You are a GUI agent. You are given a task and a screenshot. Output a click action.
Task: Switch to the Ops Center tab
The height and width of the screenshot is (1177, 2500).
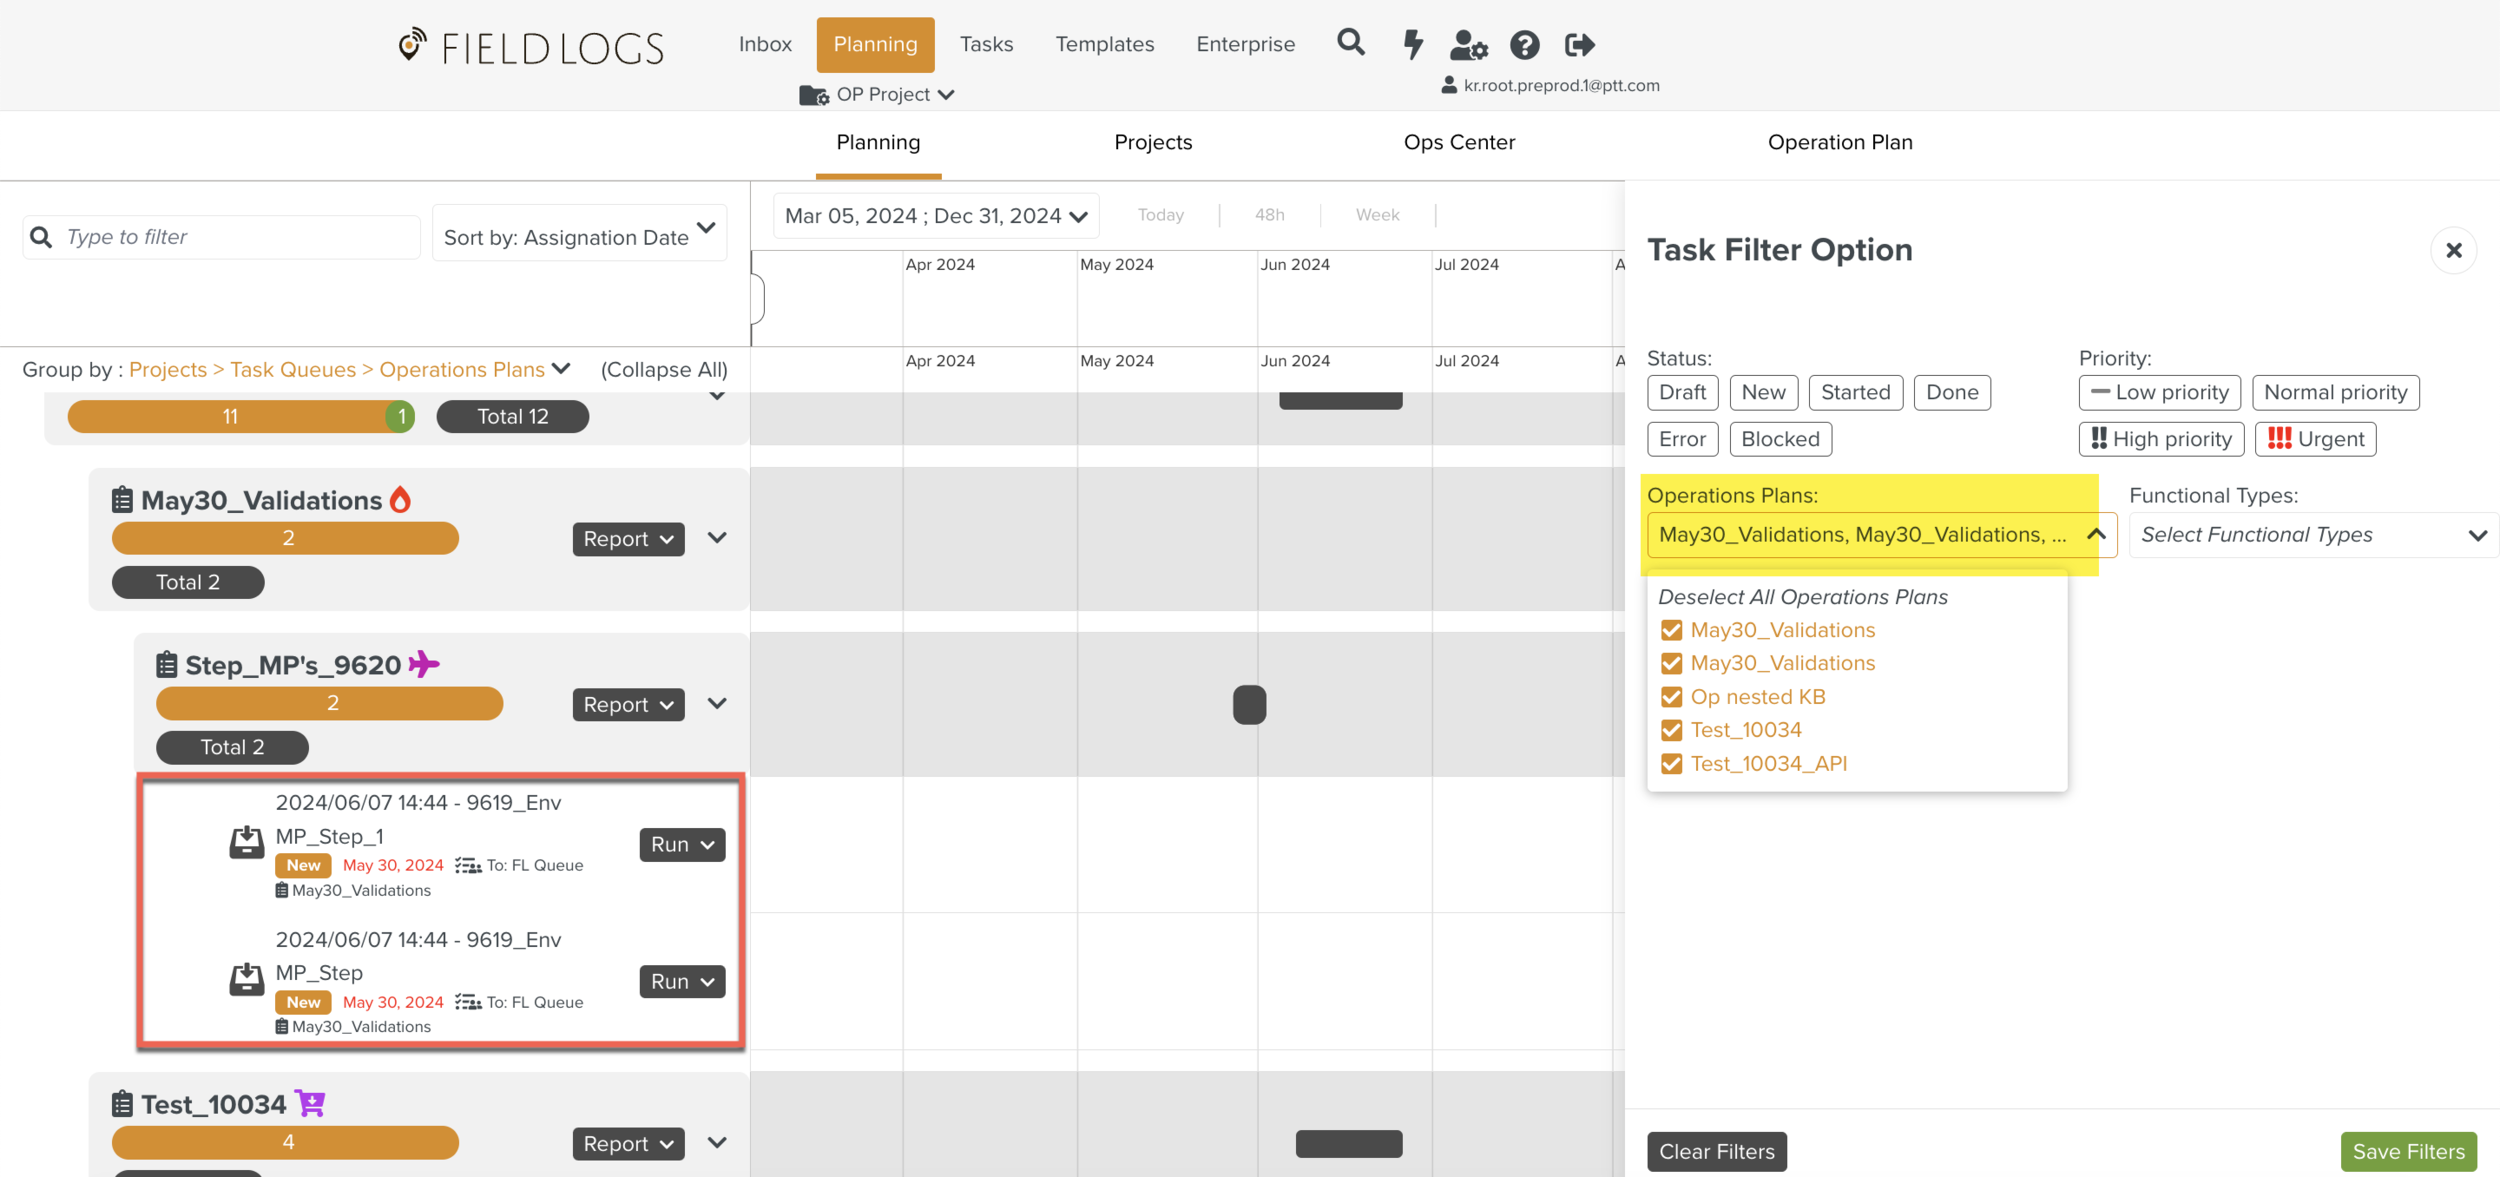[x=1459, y=142]
